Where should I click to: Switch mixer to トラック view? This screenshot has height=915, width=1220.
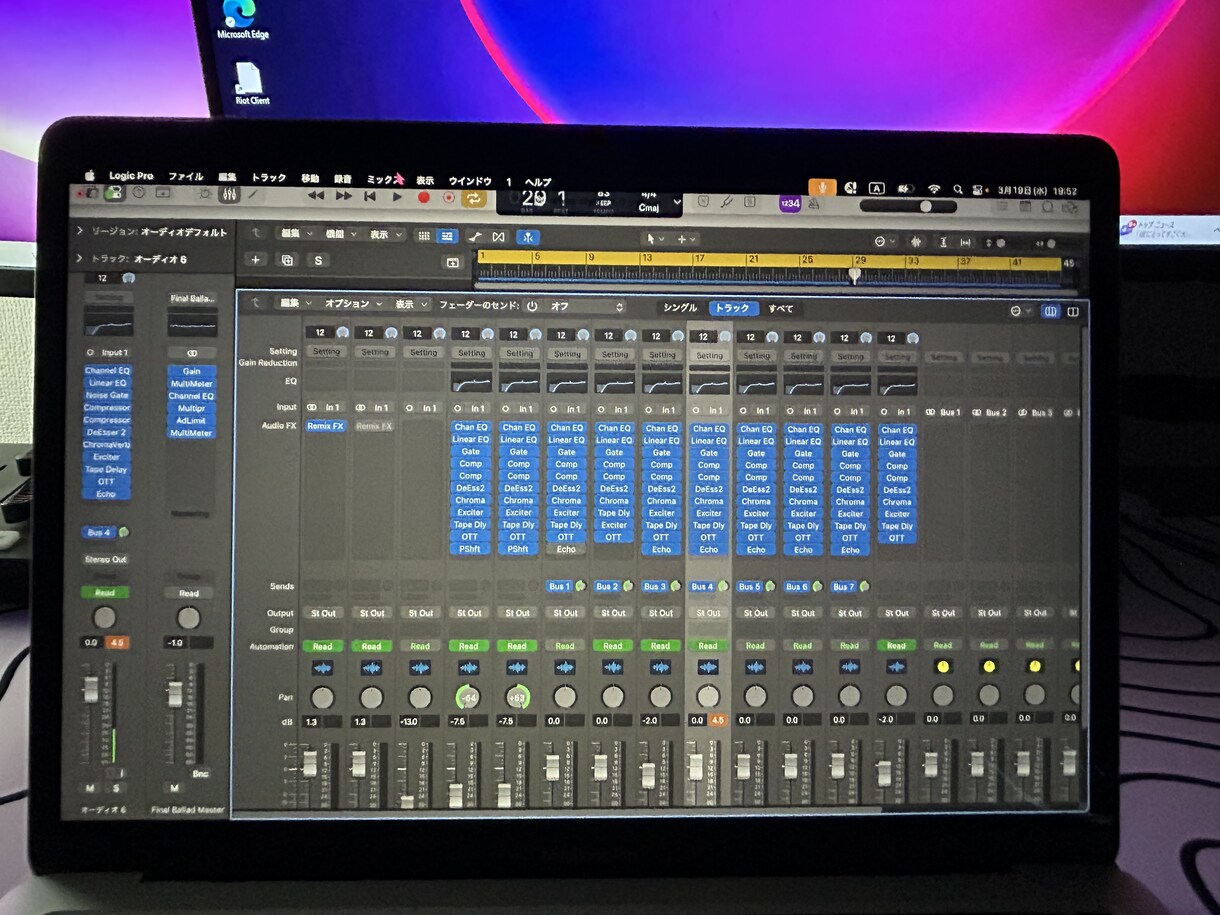pyautogui.click(x=732, y=308)
